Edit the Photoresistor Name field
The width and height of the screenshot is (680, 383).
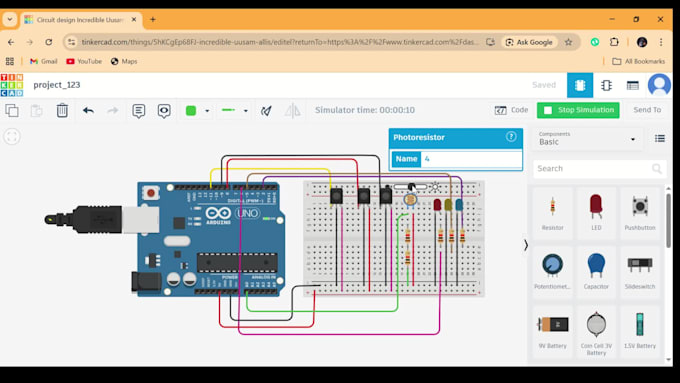click(x=471, y=159)
